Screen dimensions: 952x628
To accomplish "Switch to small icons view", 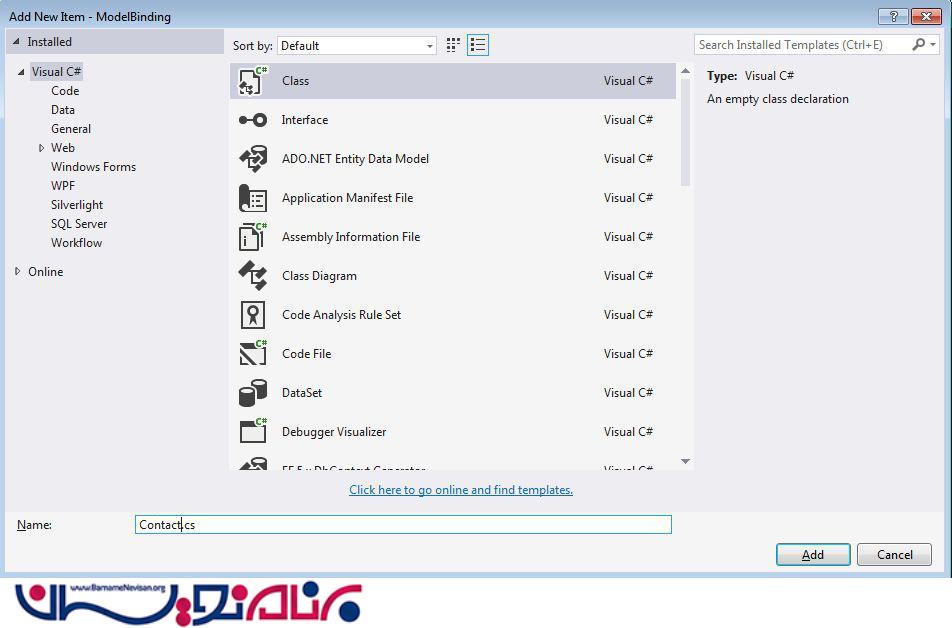I will click(453, 45).
